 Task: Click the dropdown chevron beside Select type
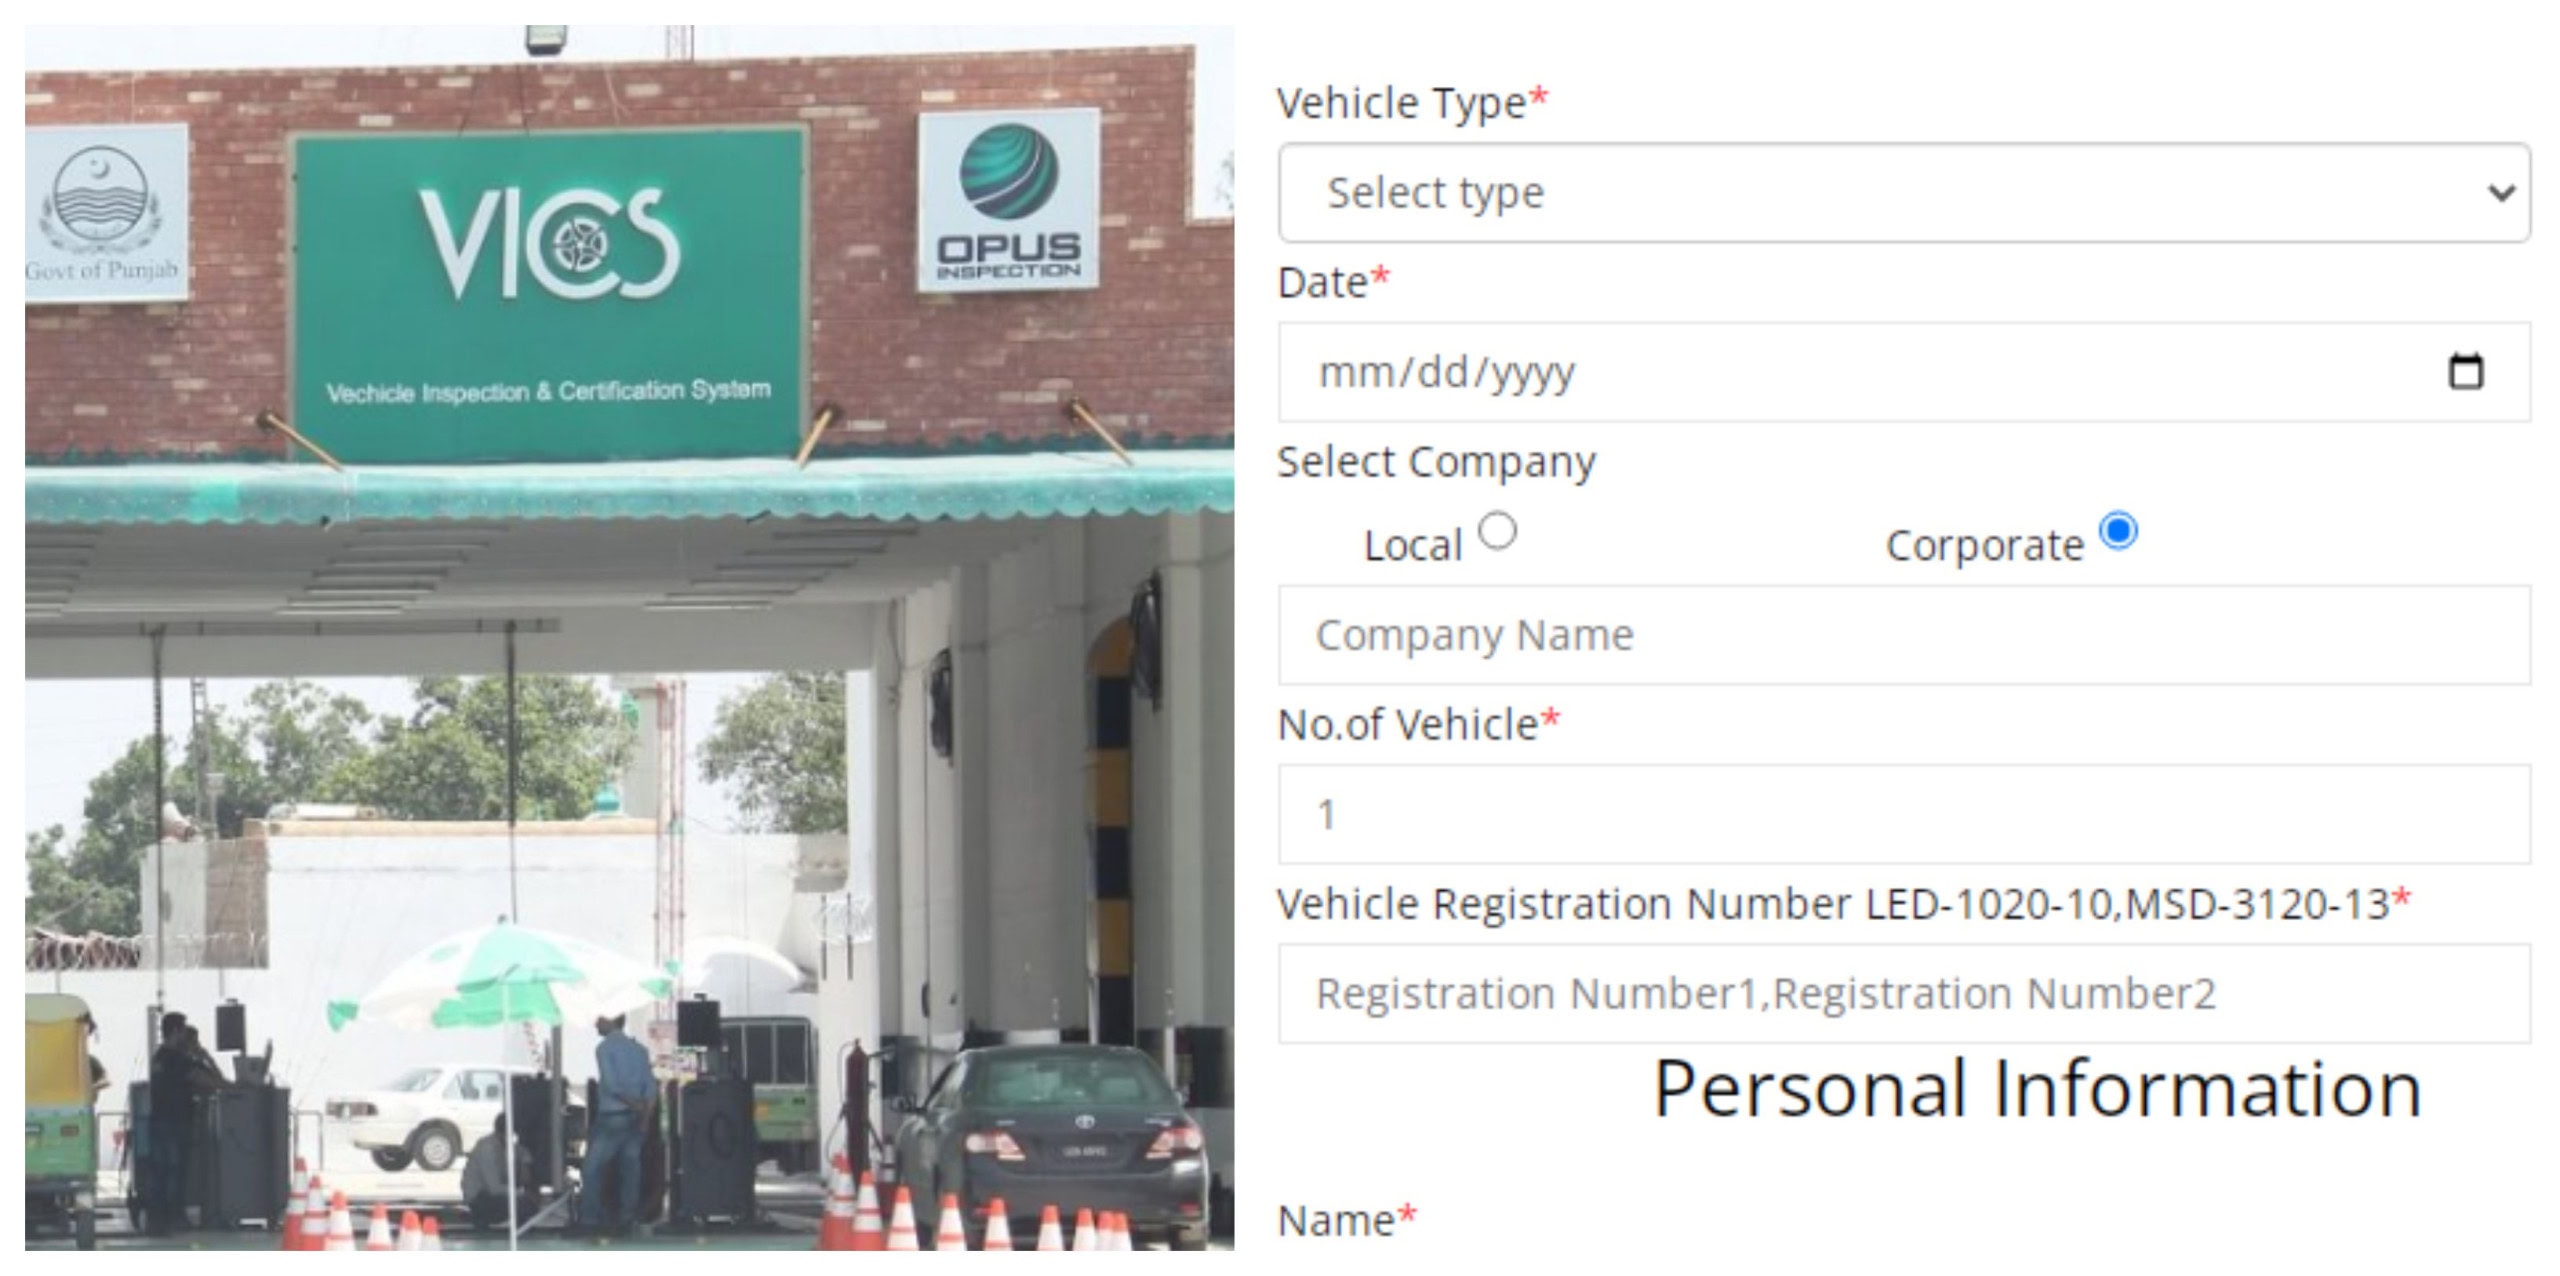point(2501,193)
